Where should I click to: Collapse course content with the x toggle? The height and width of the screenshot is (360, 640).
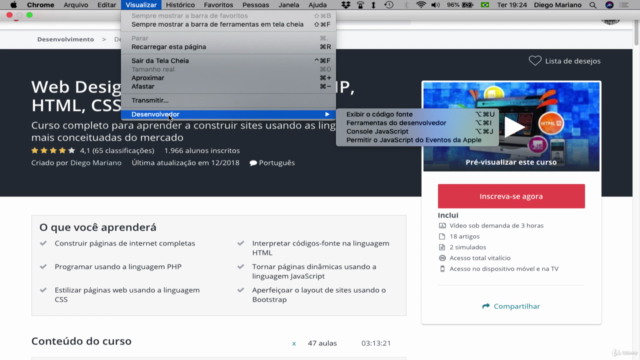point(294,344)
